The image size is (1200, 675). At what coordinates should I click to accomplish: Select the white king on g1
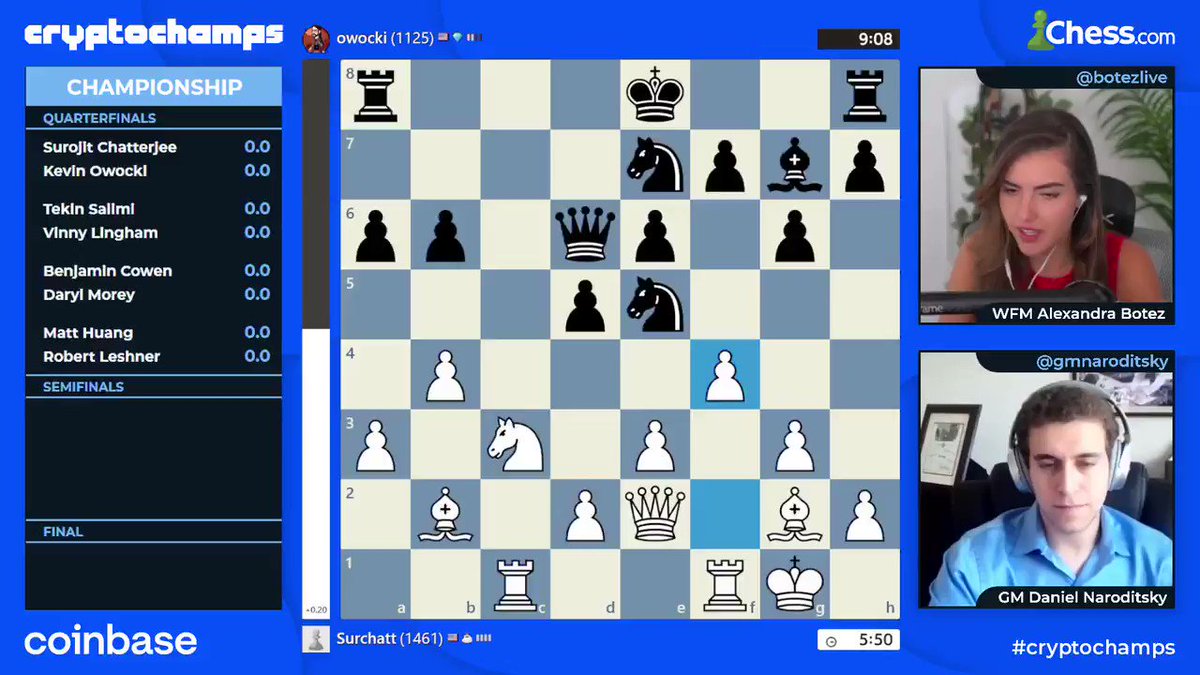[795, 585]
